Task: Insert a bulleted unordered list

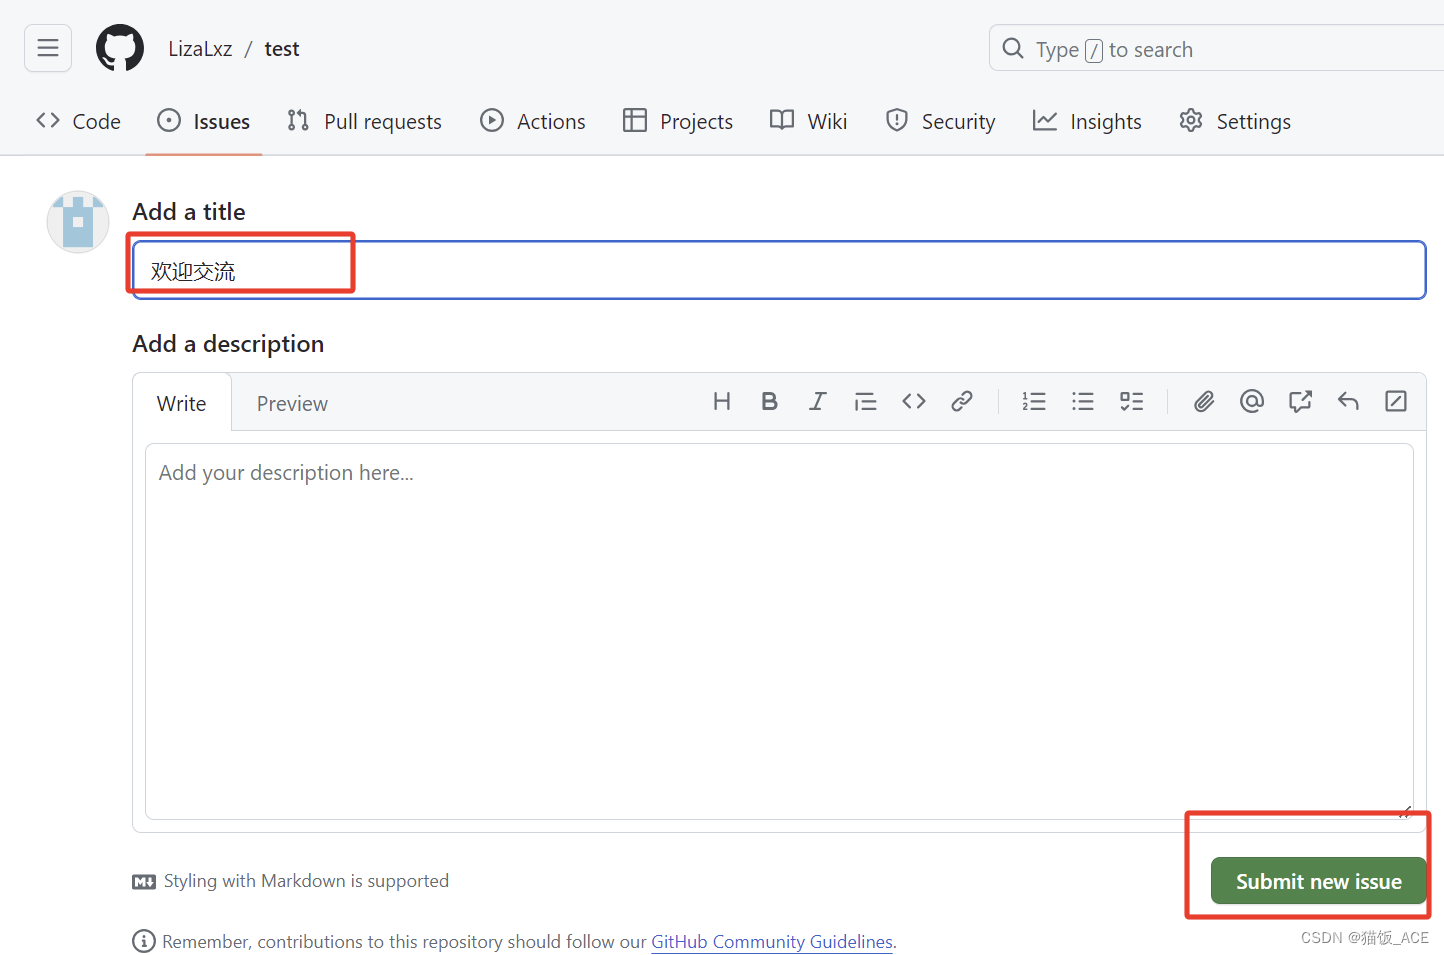Action: pos(1083,402)
